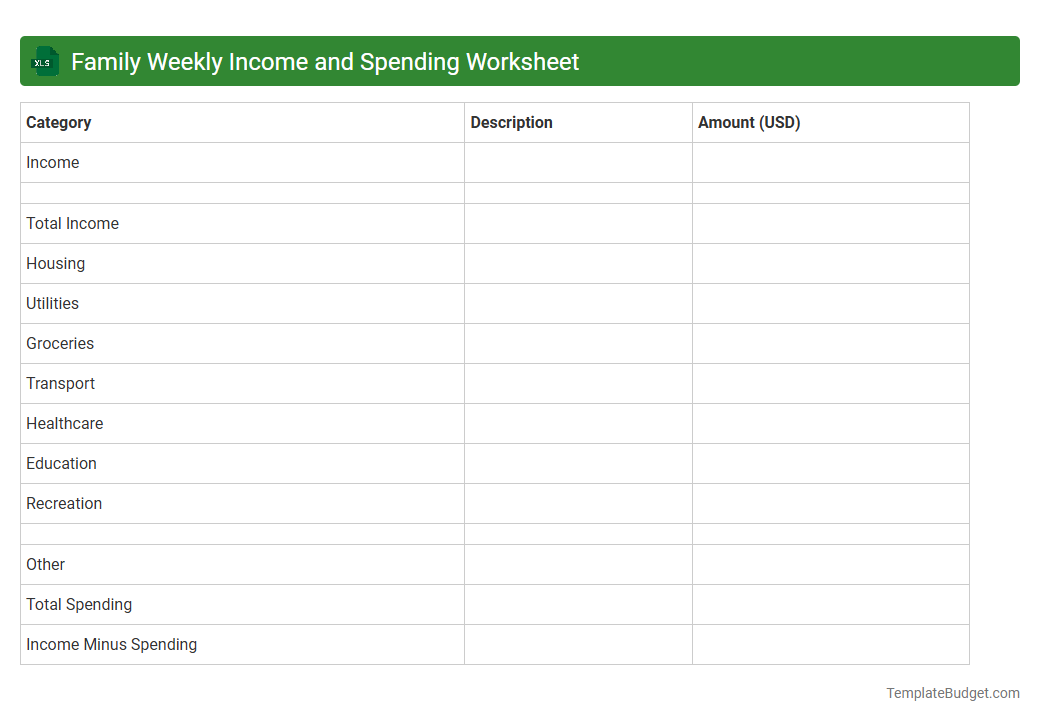Open the TemplateBudget.com link
Screen dimensions: 1040x722
[951, 692]
